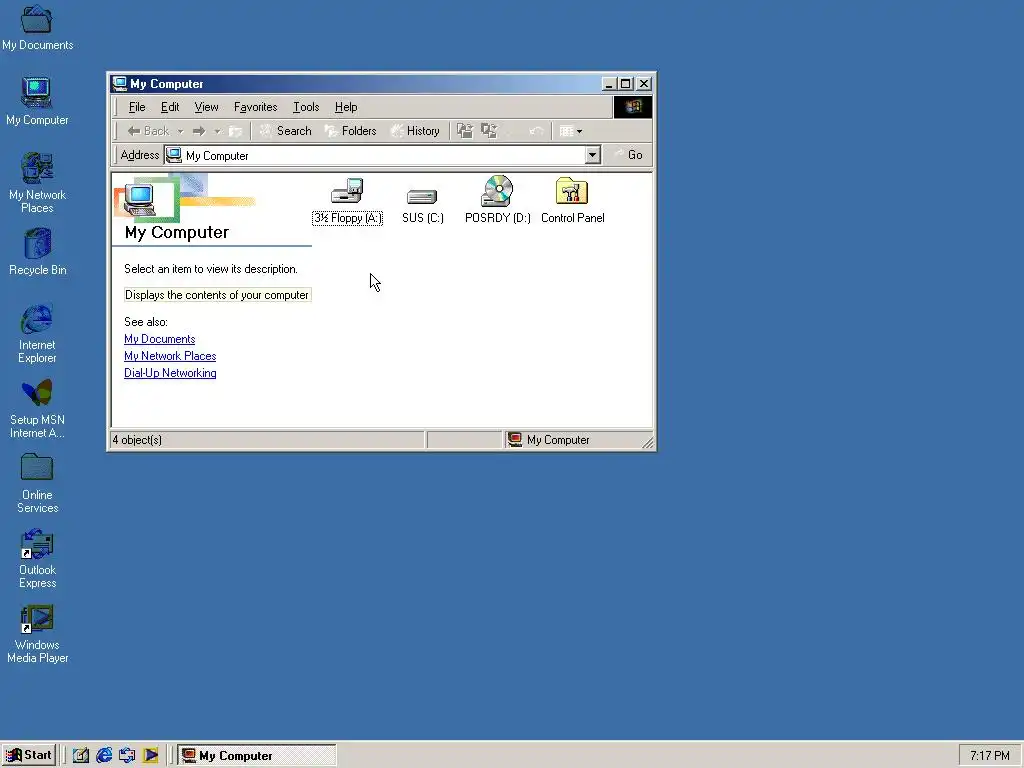The height and width of the screenshot is (768, 1024).
Task: Click the Forward arrow toolbar button
Action: coord(199,131)
